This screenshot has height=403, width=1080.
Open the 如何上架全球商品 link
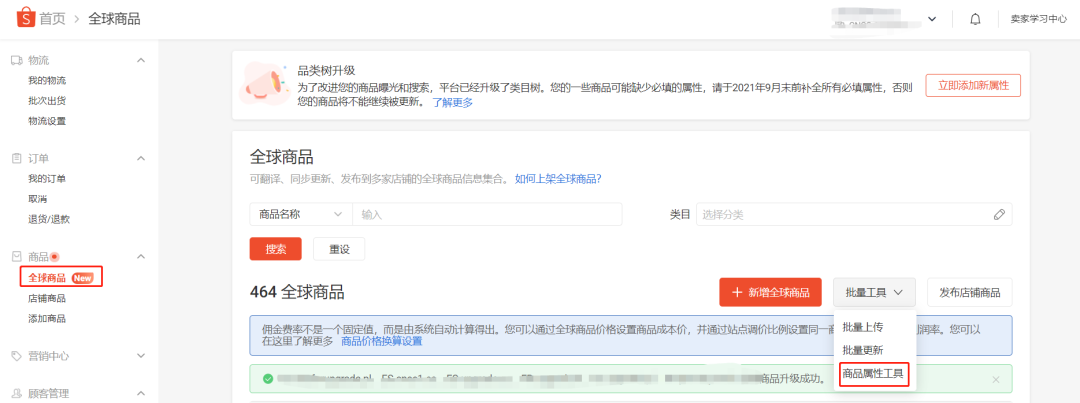pyautogui.click(x=558, y=179)
